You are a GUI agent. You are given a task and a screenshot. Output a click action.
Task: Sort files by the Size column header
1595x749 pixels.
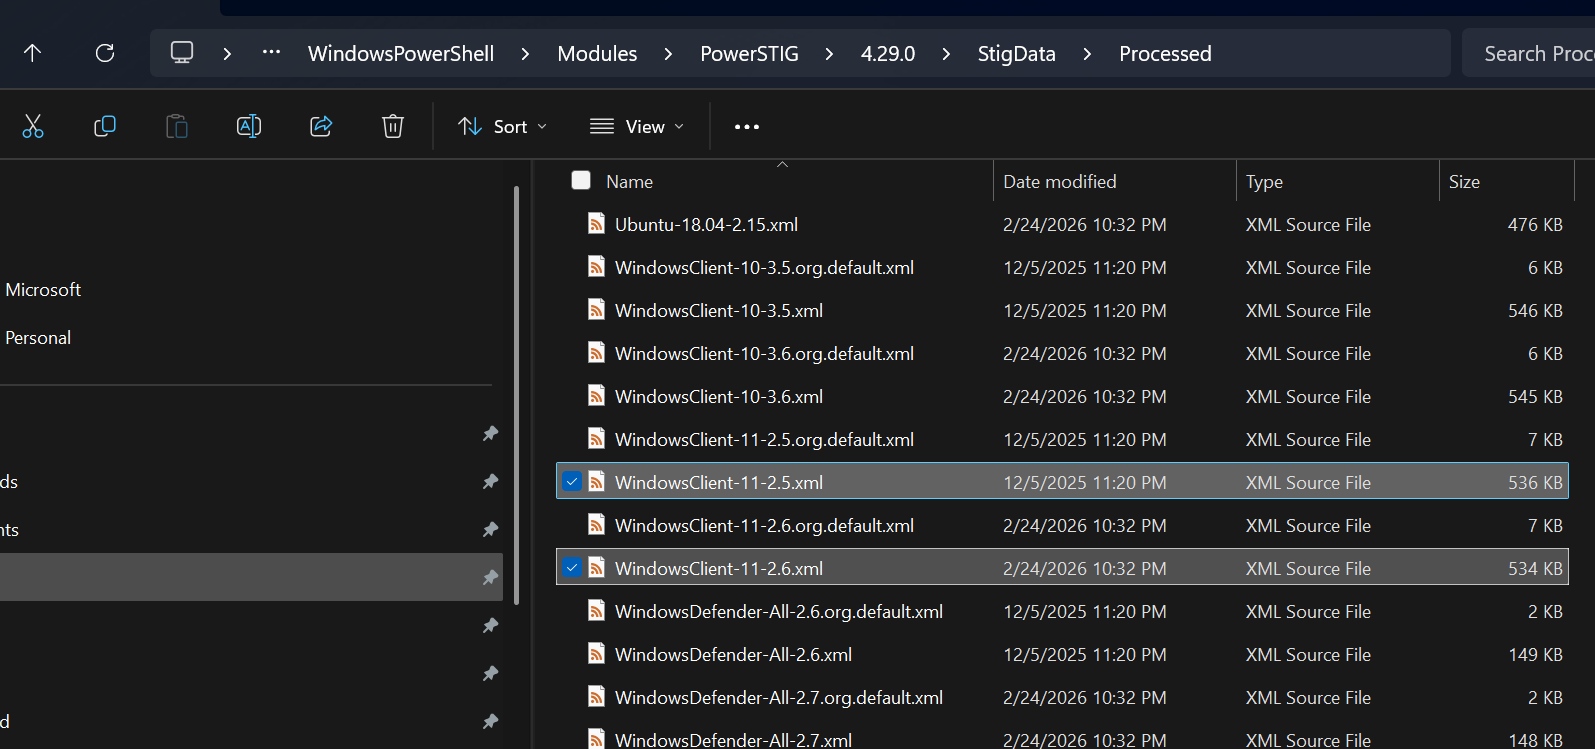tap(1464, 181)
